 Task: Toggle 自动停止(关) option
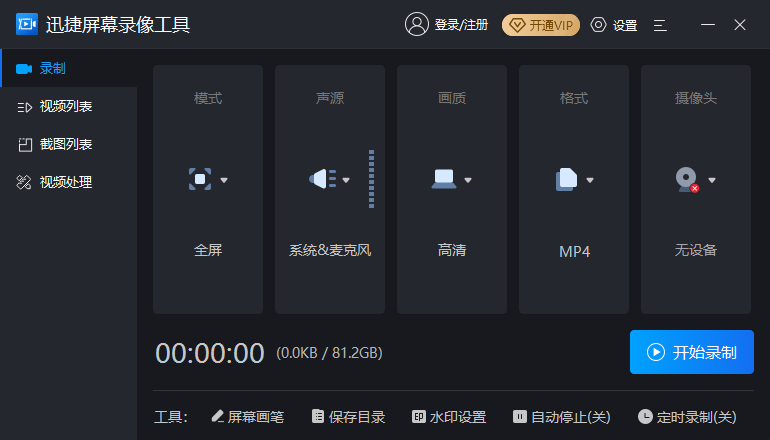(562, 417)
